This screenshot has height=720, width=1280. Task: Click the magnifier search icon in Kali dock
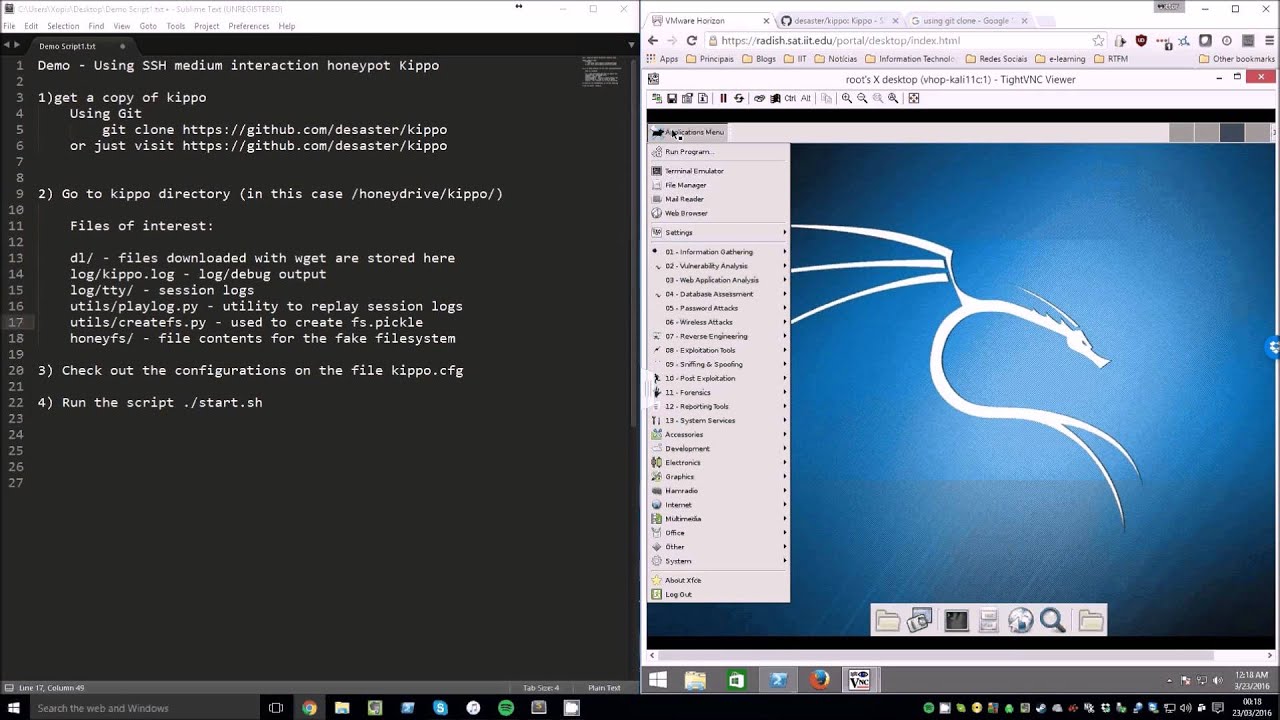(x=1053, y=621)
